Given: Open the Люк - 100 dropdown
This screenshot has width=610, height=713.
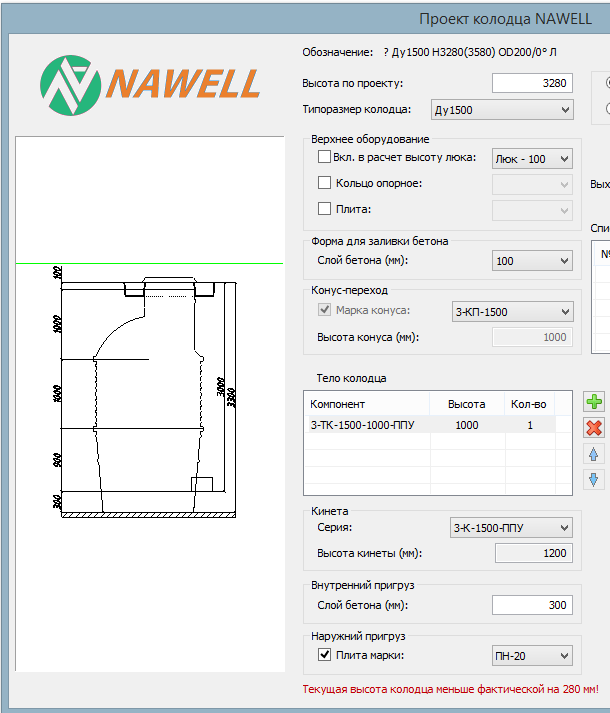Looking at the screenshot, I should pyautogui.click(x=532, y=159).
